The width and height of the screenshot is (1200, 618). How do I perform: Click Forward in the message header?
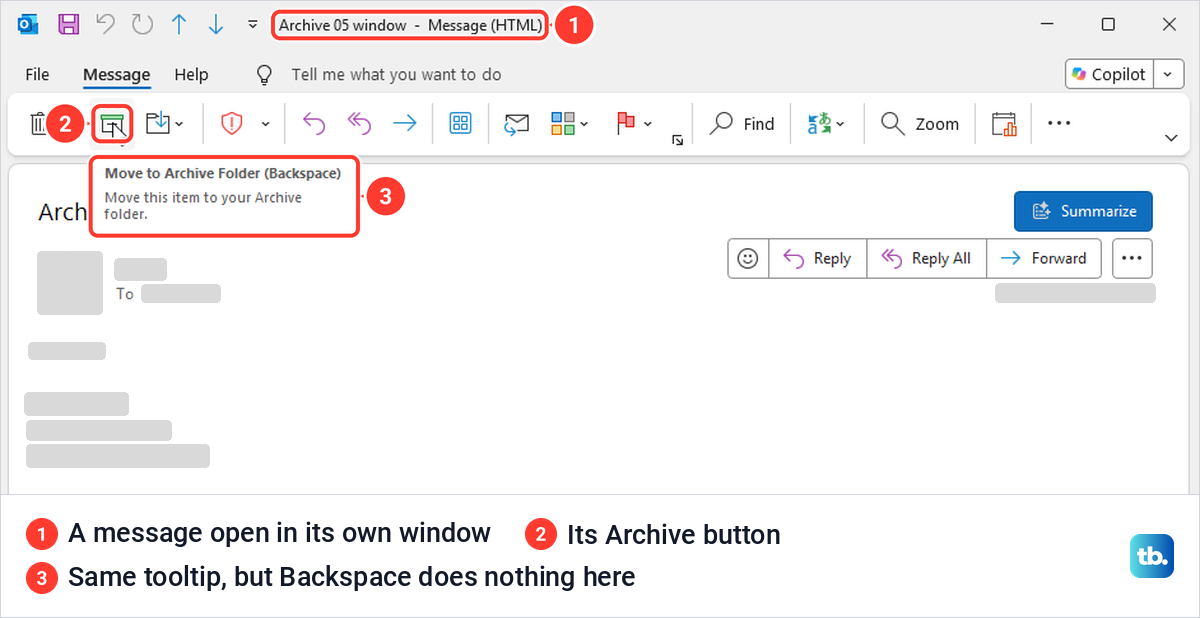coord(1044,258)
